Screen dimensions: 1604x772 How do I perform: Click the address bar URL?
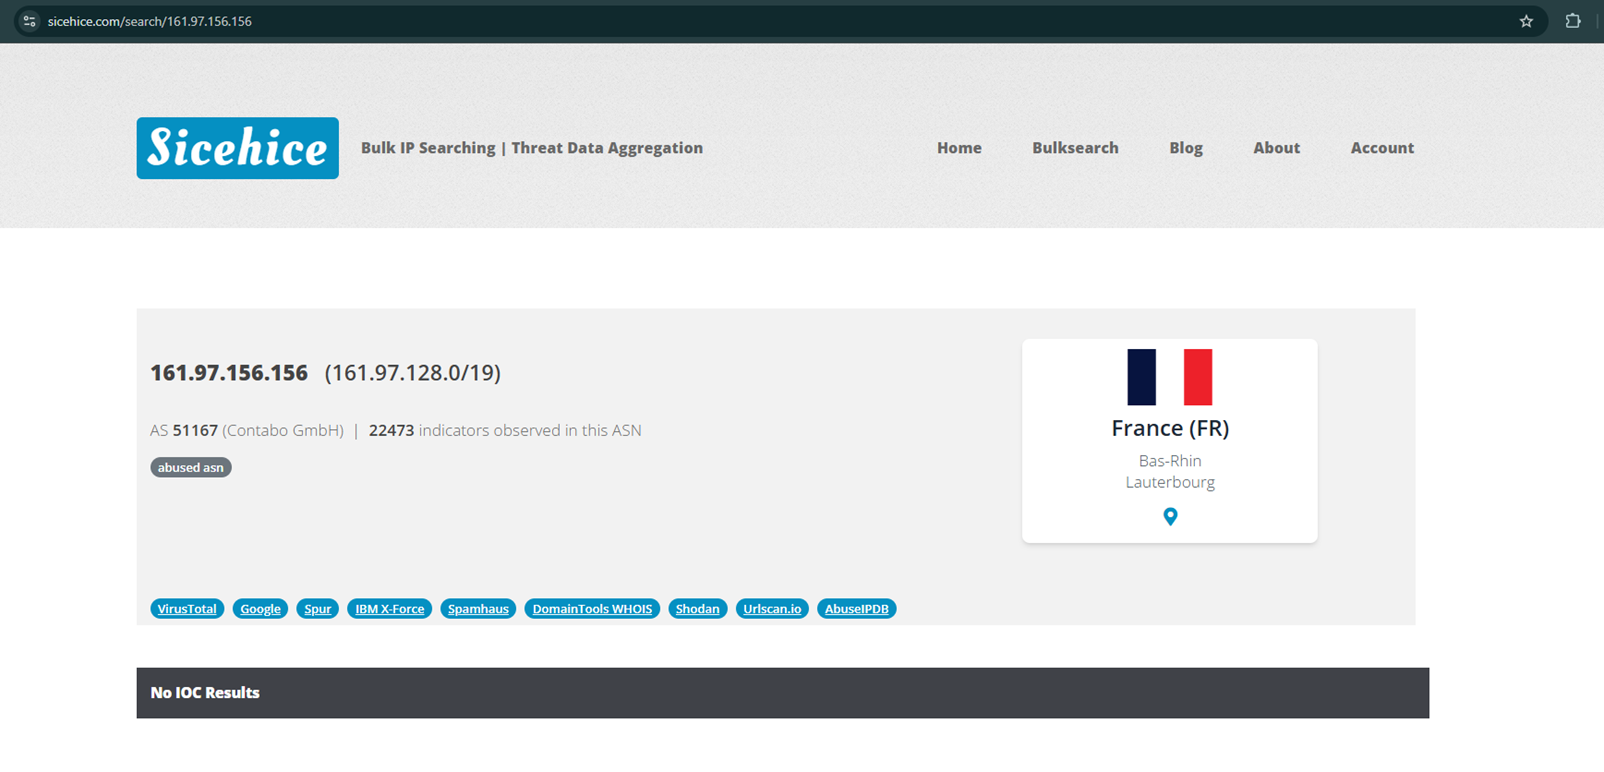(x=150, y=21)
